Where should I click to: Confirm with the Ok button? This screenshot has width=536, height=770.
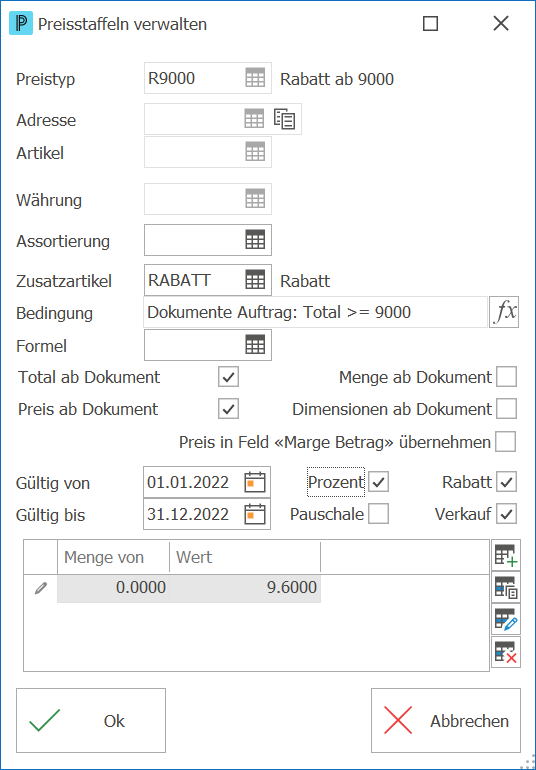91,720
